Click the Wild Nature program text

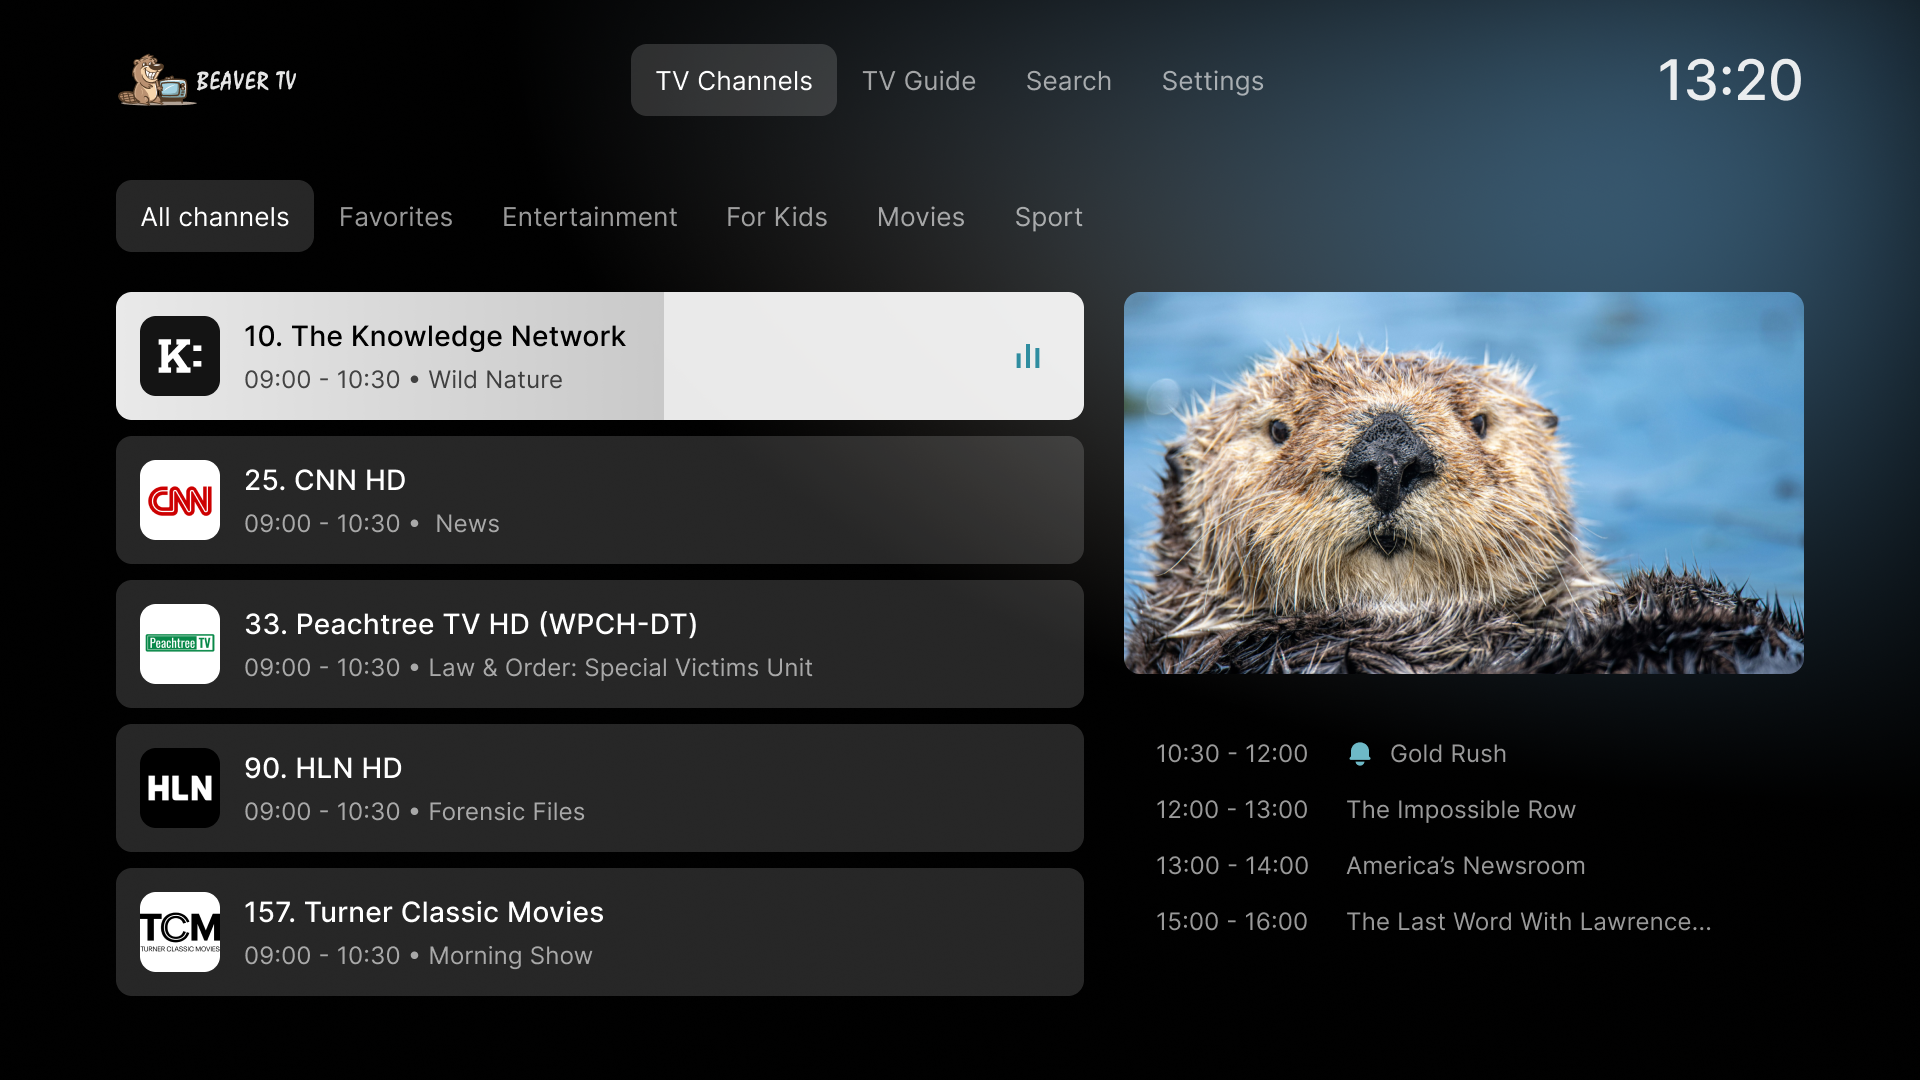[496, 380]
